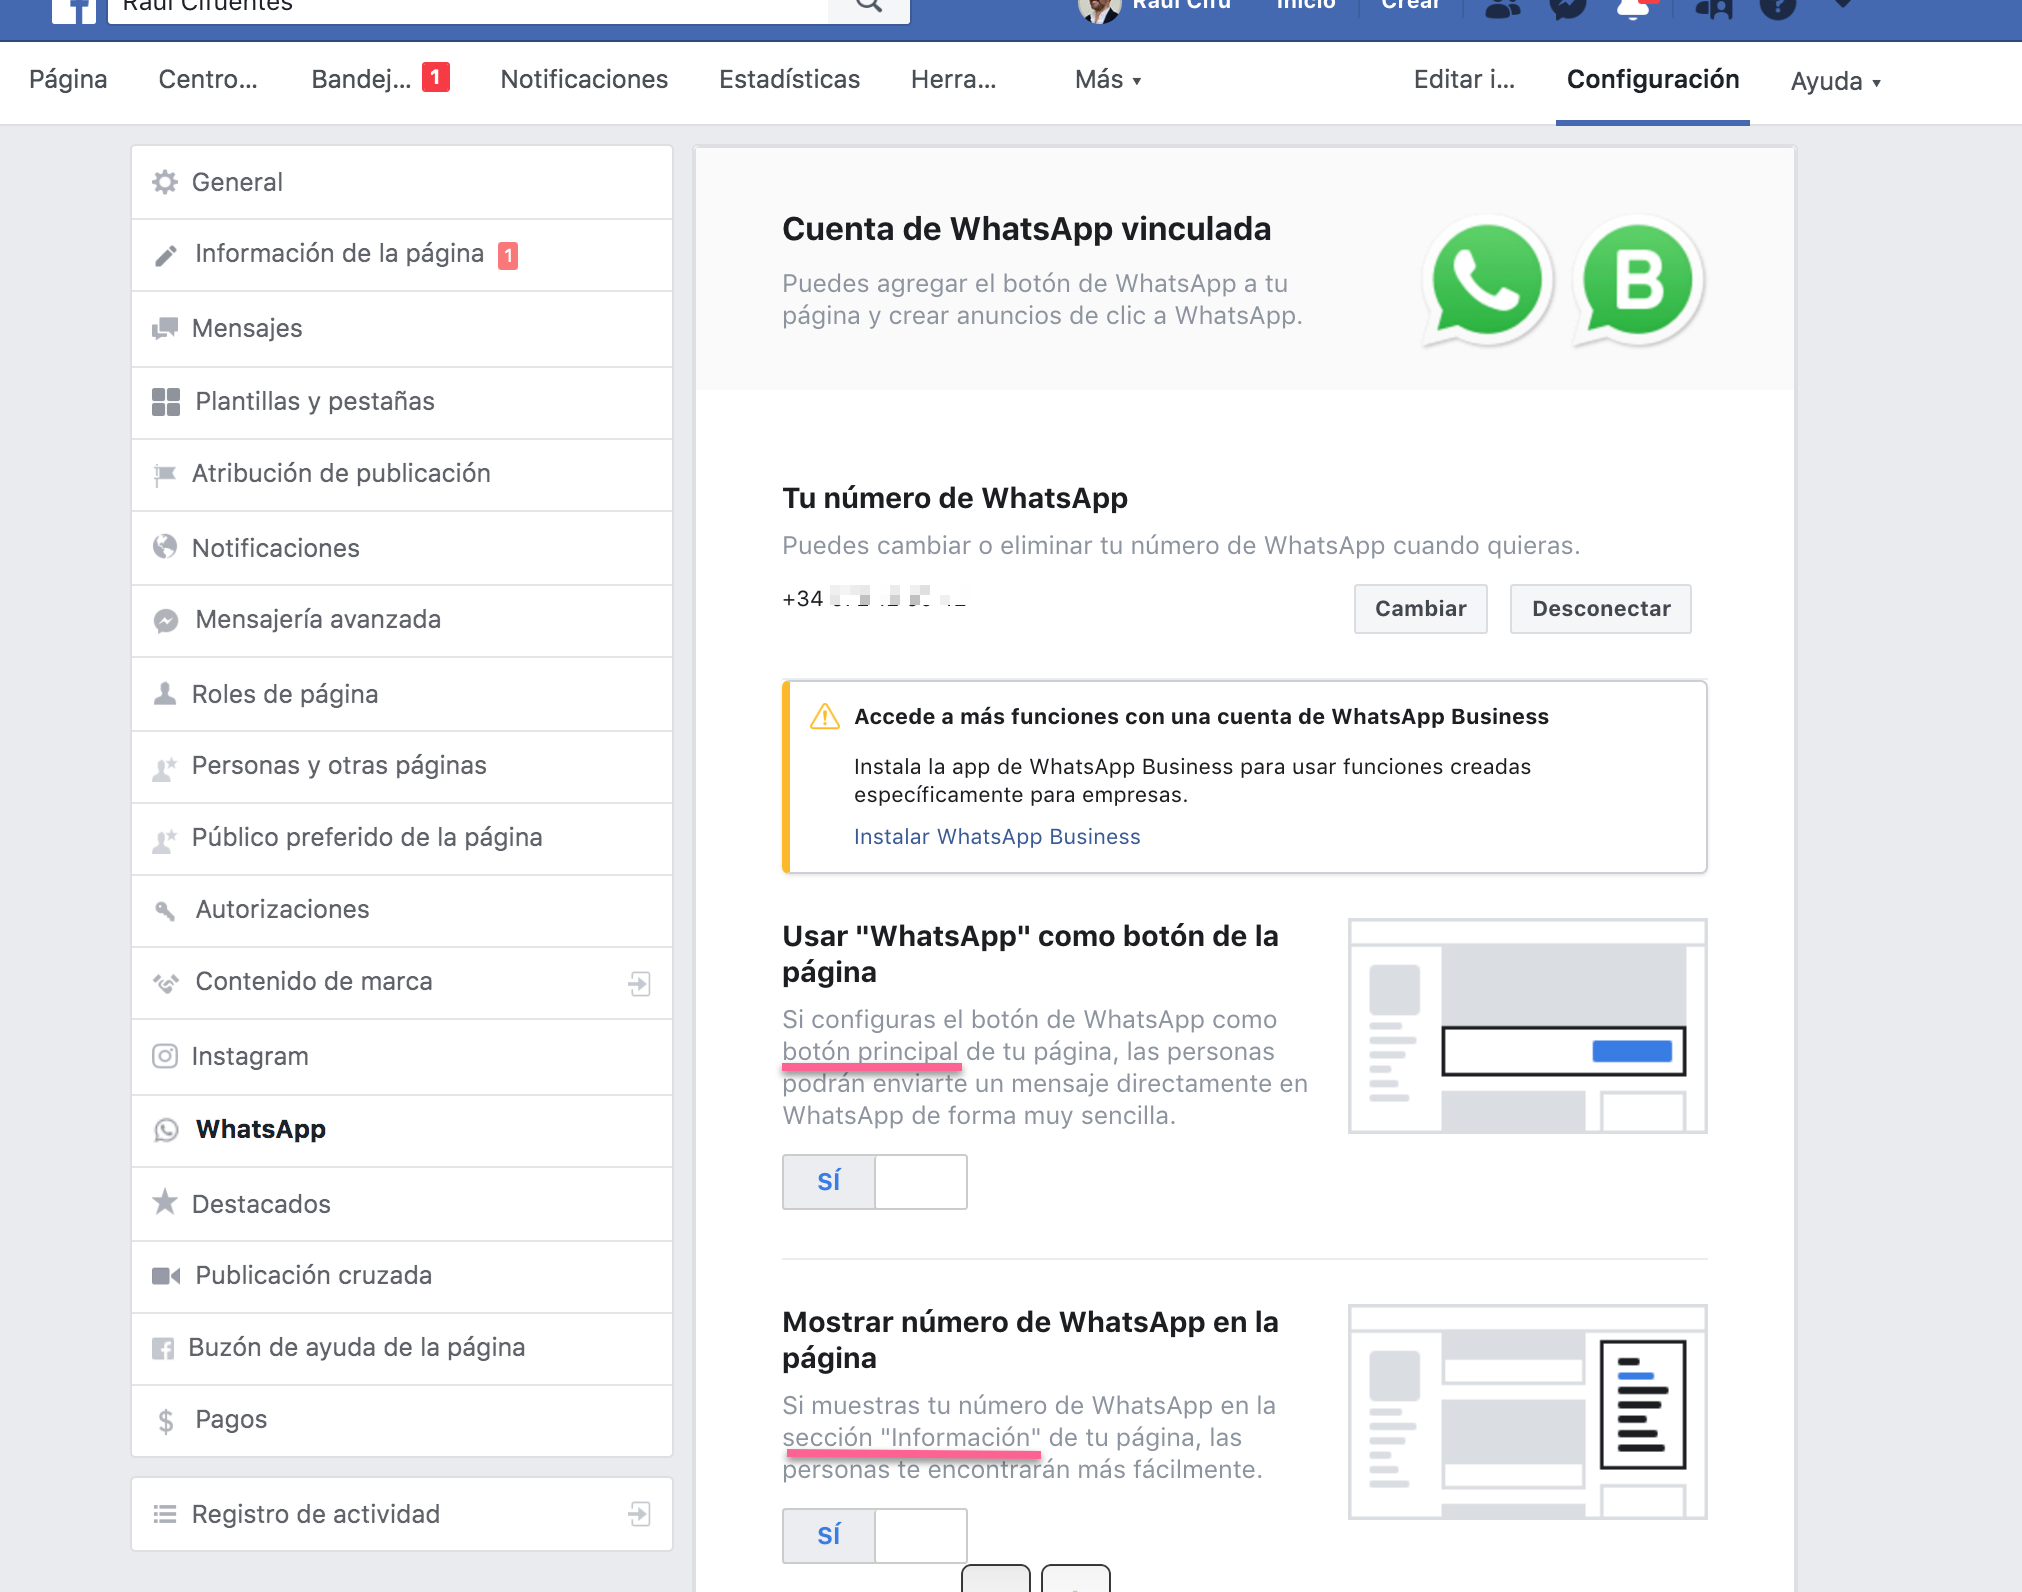Screen dimensions: 2022x1592
Task: Click the Mensajes chat bubbles icon
Action: [x=165, y=329]
